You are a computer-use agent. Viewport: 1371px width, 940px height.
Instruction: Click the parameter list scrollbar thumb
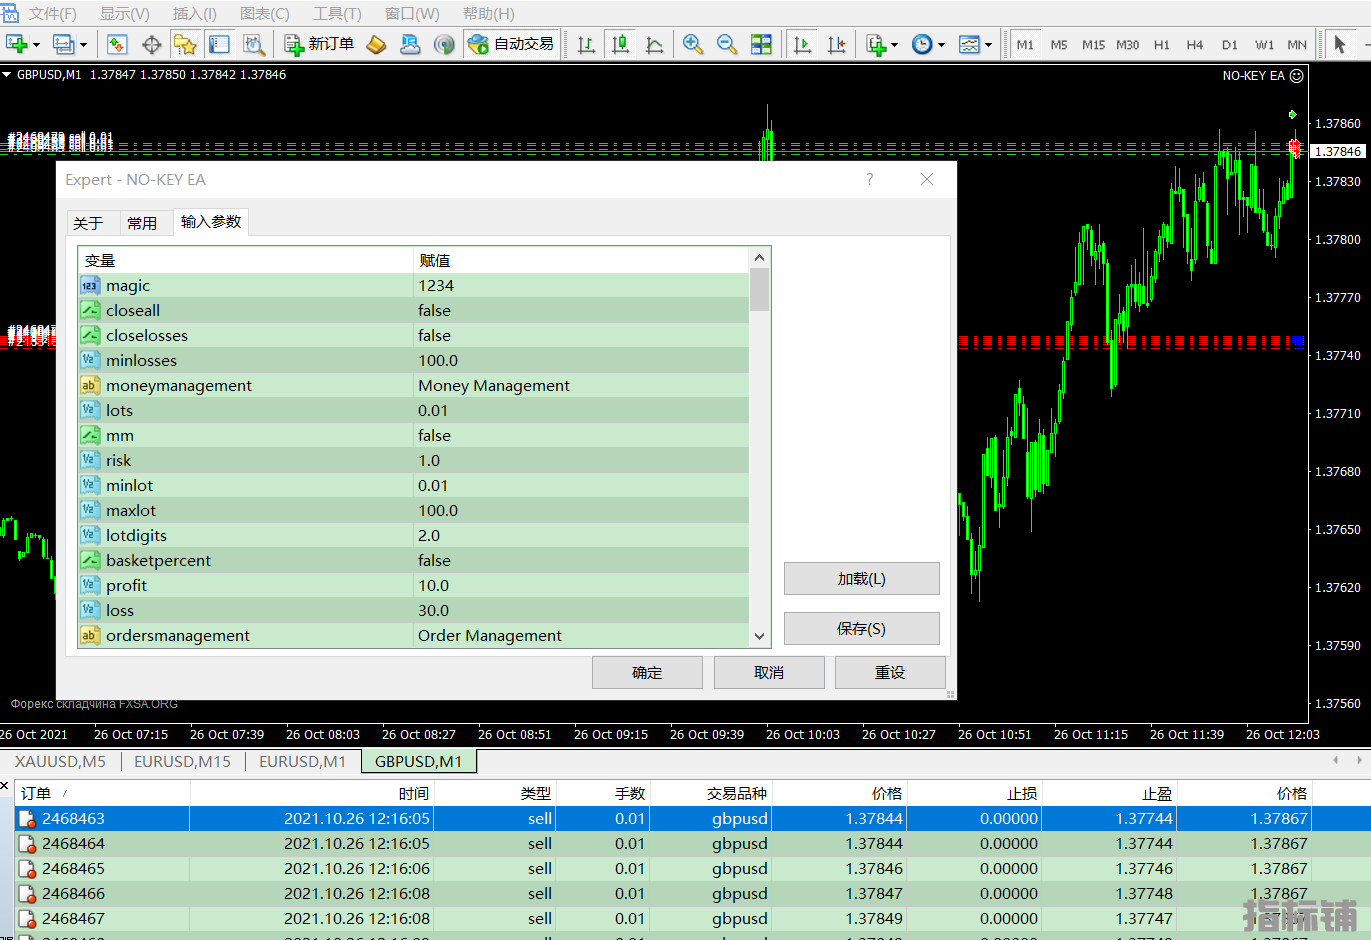click(x=759, y=290)
